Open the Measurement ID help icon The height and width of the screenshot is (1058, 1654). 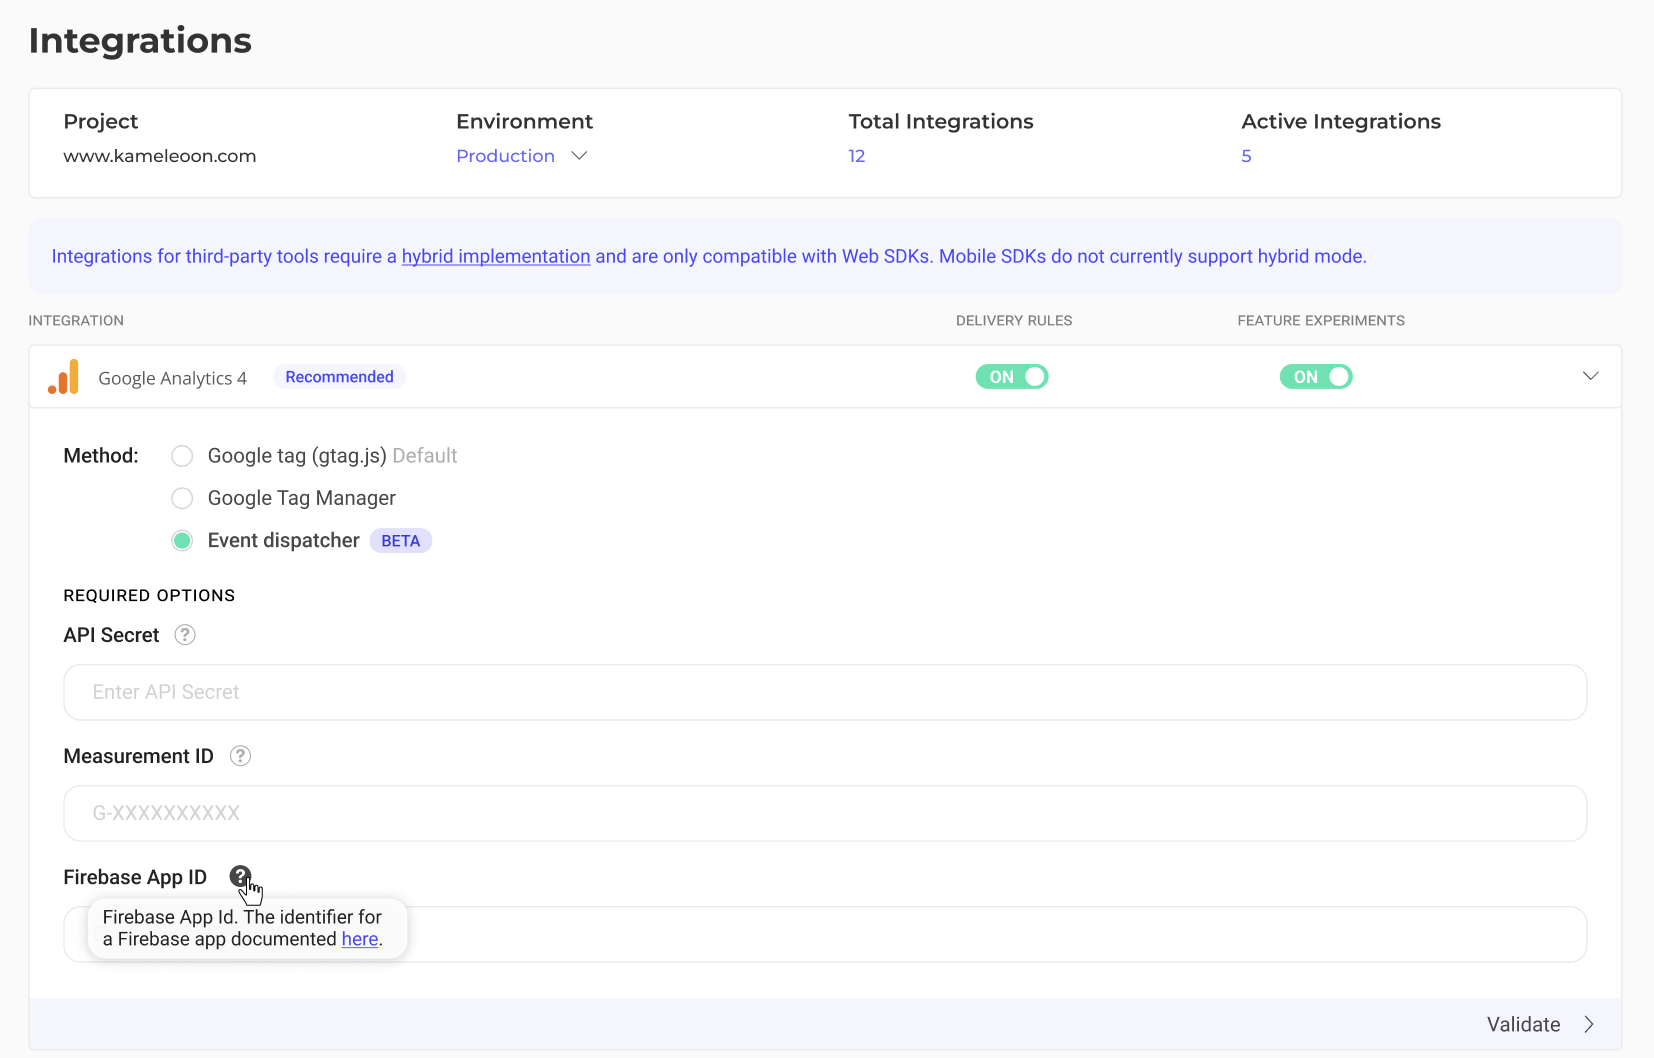point(240,756)
